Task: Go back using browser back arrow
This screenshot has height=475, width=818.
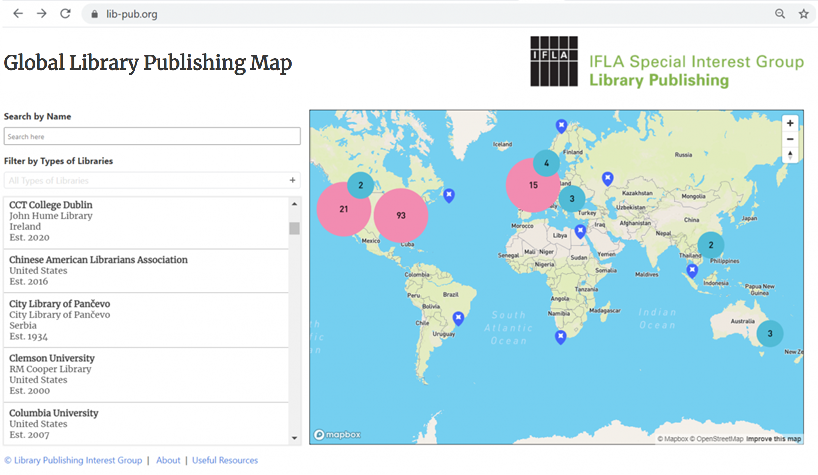Action: 18,14
